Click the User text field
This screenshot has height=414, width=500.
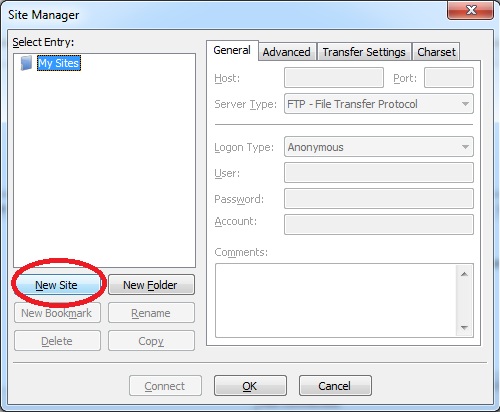tap(379, 173)
